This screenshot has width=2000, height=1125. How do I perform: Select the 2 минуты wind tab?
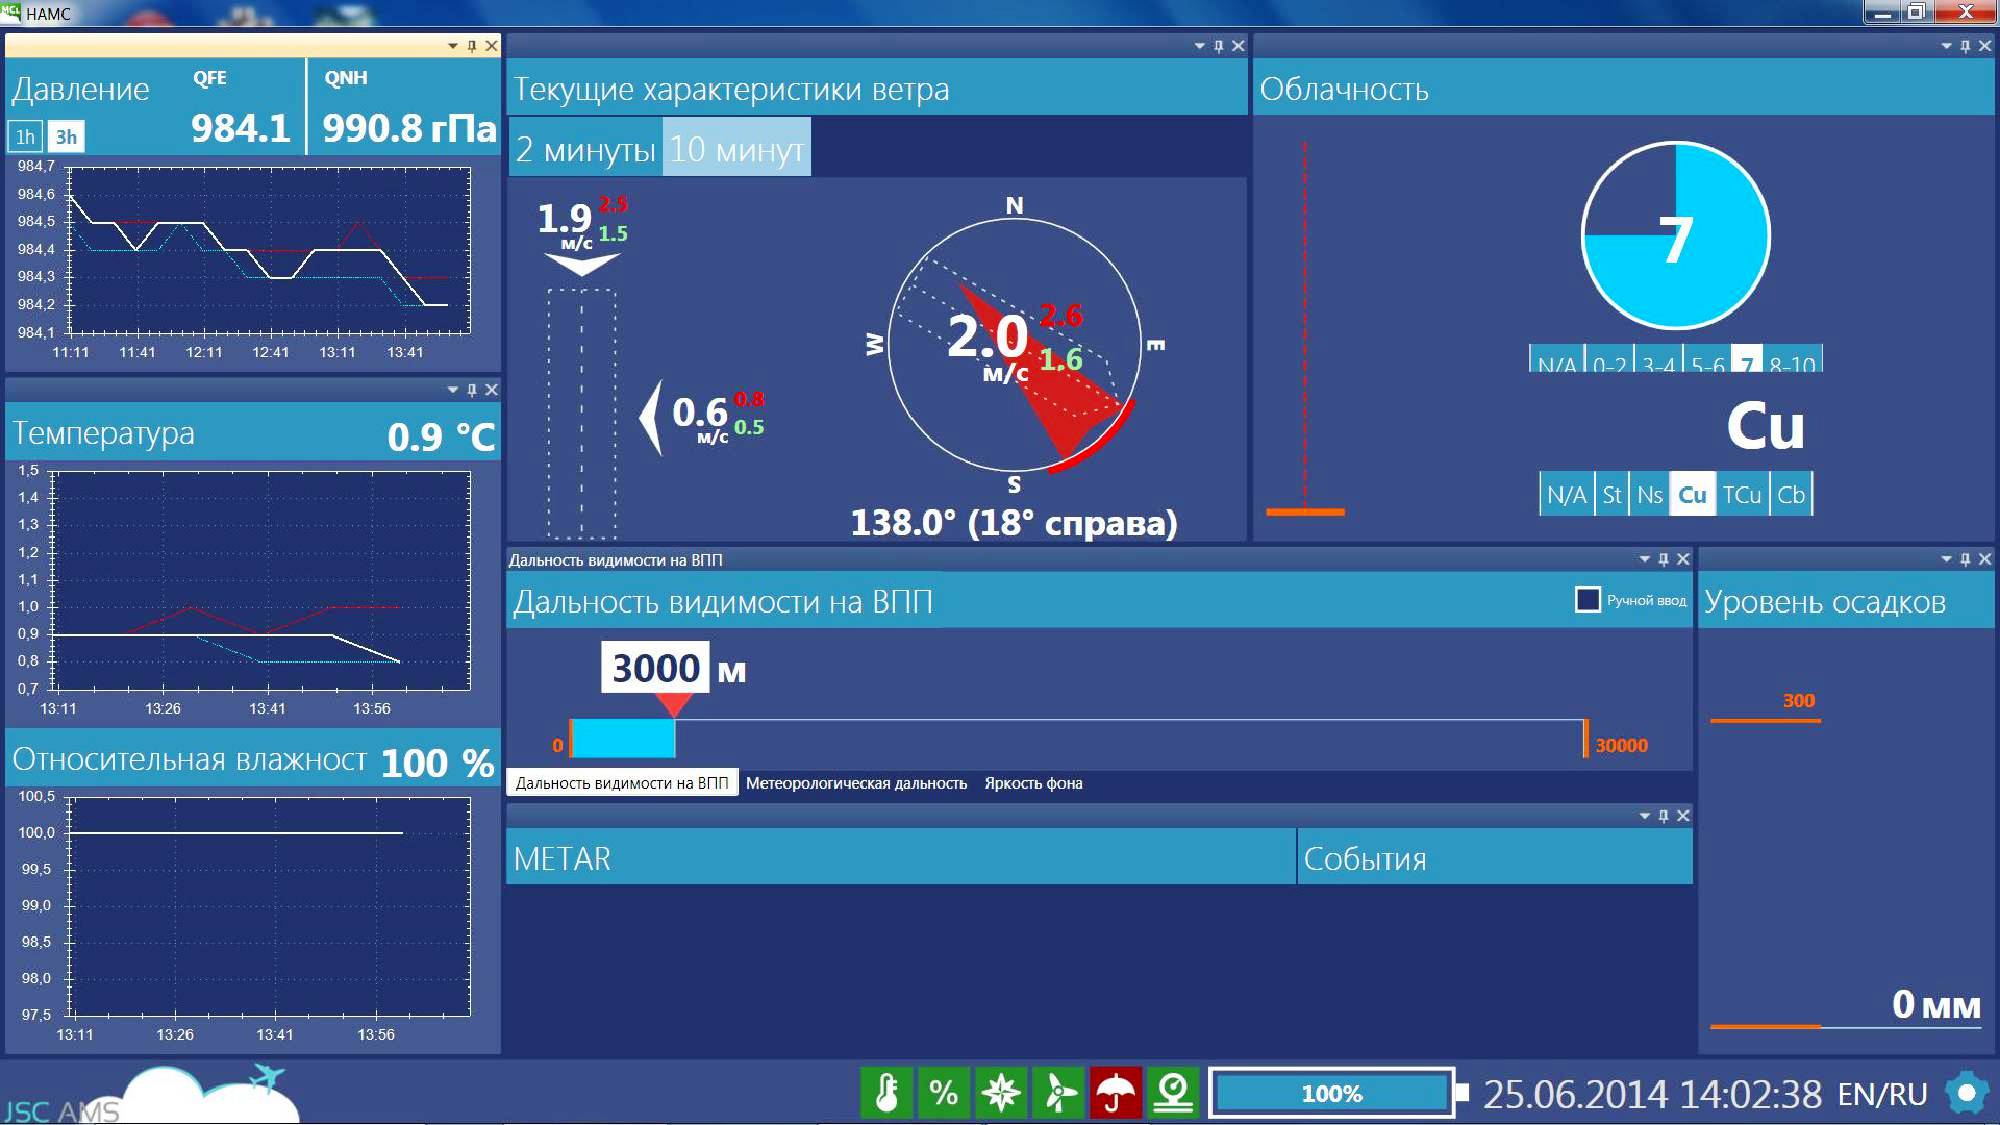[585, 148]
